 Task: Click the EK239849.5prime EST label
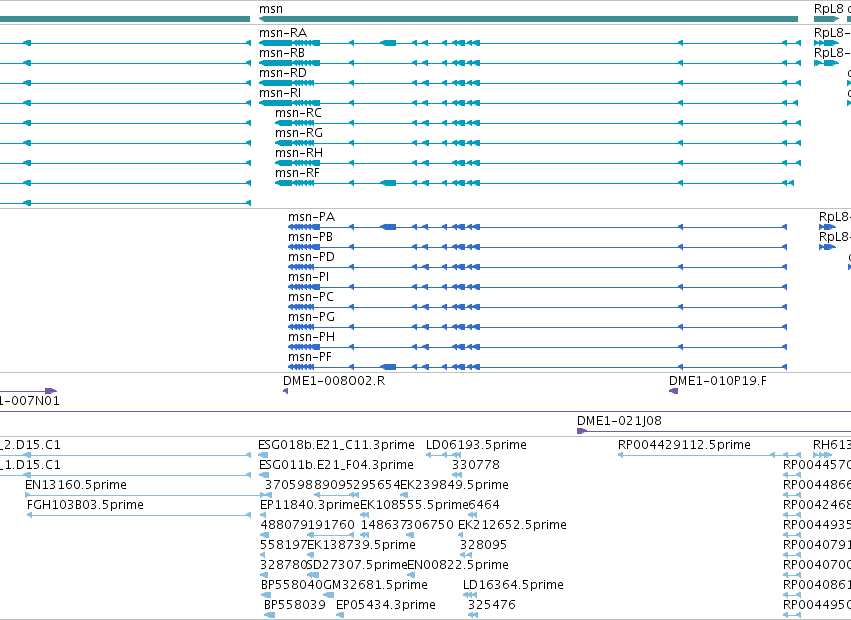tap(454, 484)
